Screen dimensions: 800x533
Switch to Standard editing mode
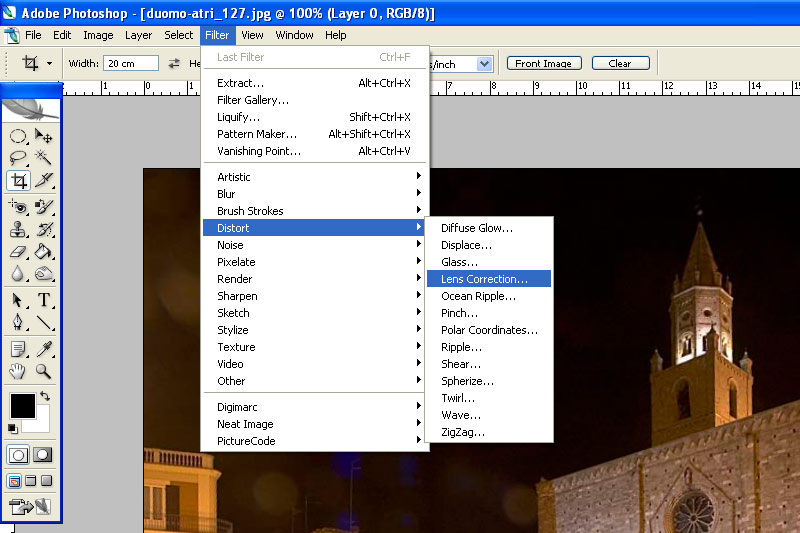[x=18, y=455]
